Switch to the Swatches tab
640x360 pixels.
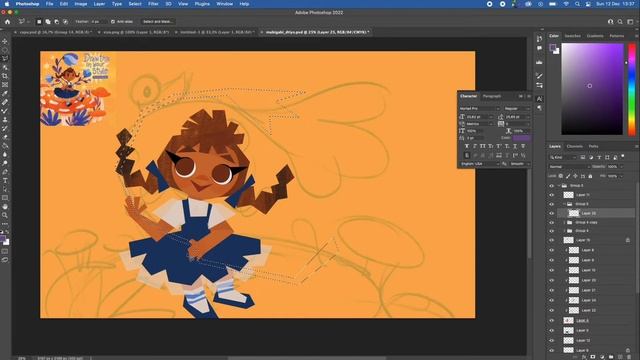tap(572, 36)
